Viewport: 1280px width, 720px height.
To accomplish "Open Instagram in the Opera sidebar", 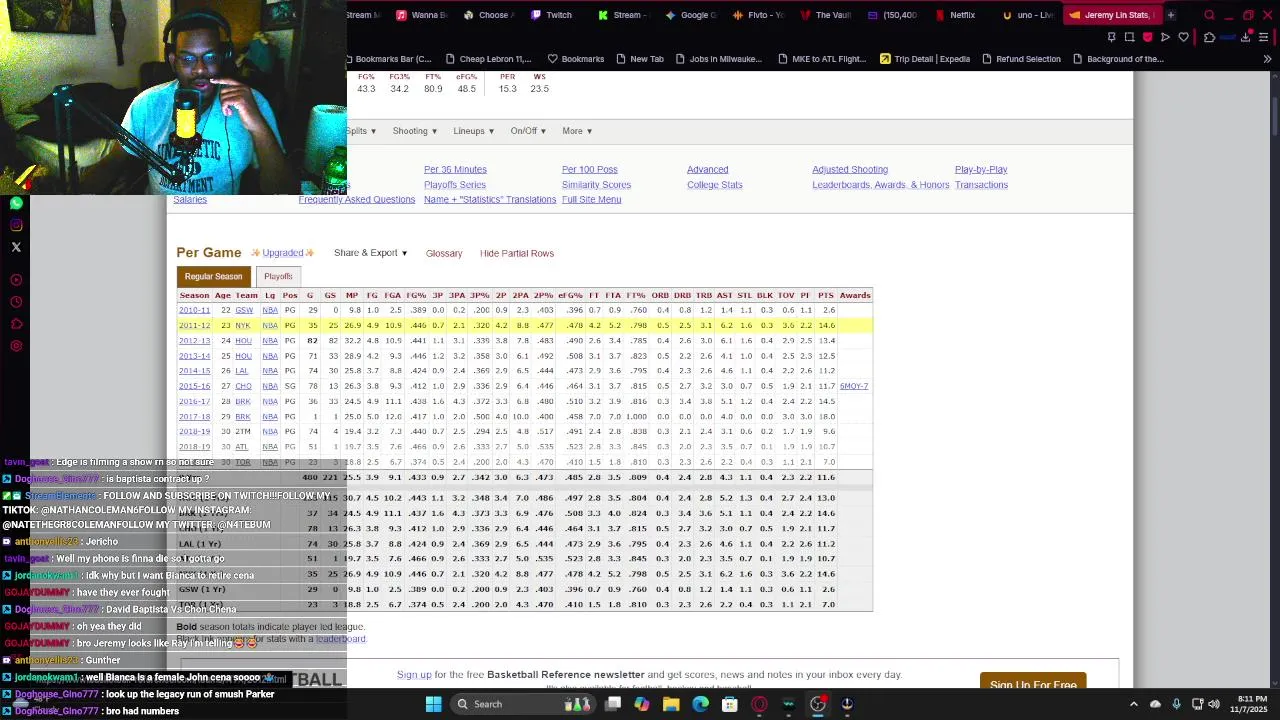I will click(16, 225).
